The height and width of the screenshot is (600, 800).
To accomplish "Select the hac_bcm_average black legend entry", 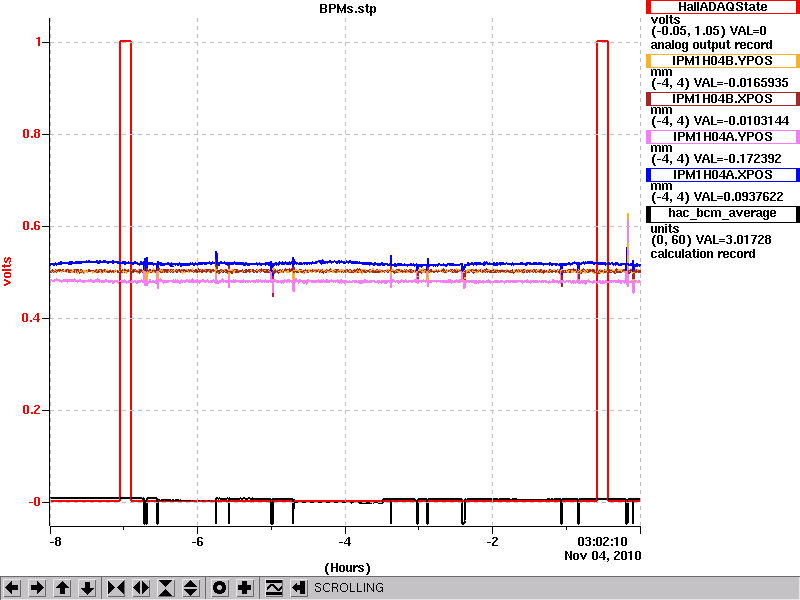I will coord(722,213).
